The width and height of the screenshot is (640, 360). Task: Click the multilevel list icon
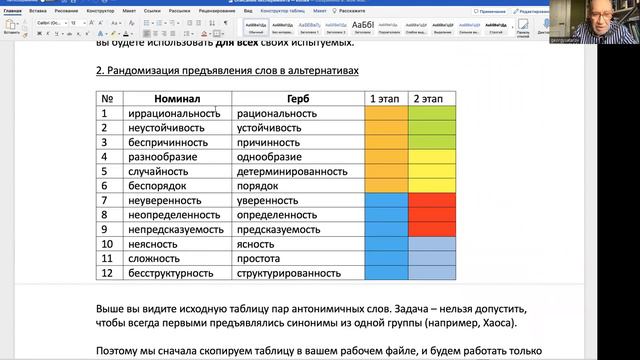pos(172,23)
